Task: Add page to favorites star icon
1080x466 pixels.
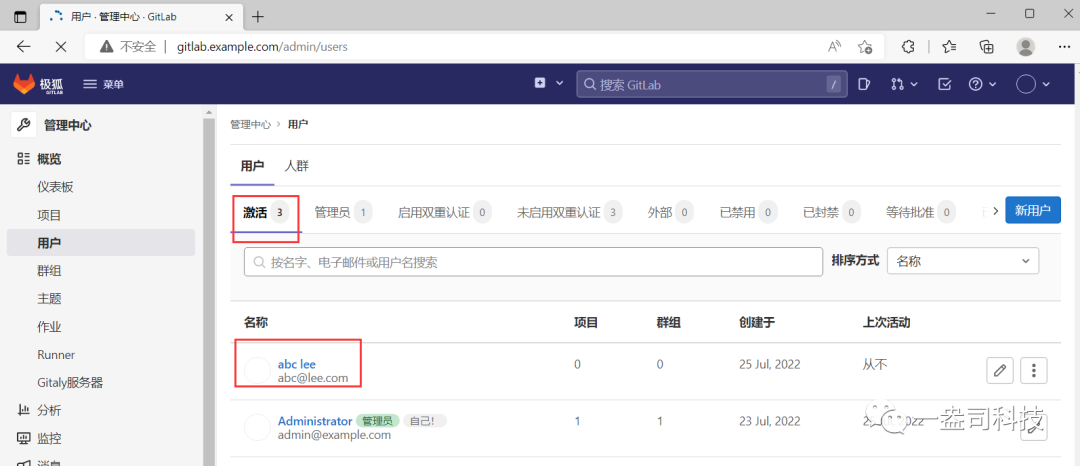Action: tap(865, 46)
